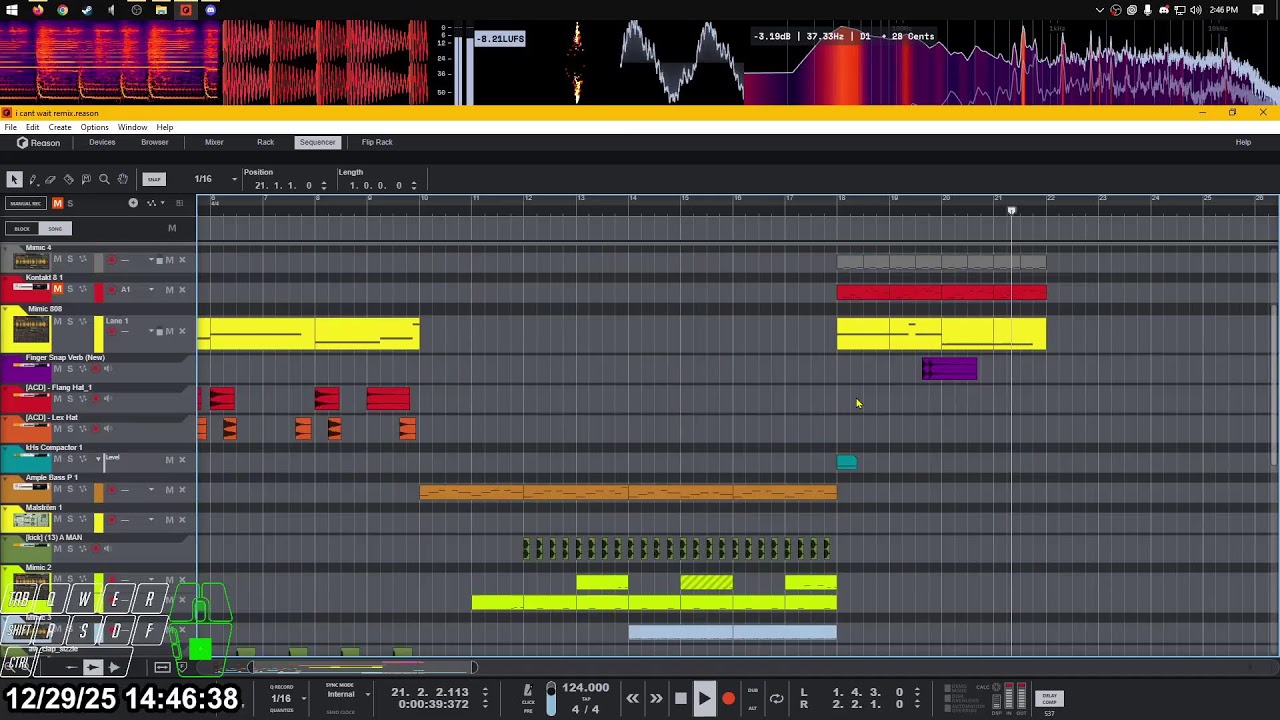Open the Window menu
The width and height of the screenshot is (1280, 720).
(x=132, y=127)
